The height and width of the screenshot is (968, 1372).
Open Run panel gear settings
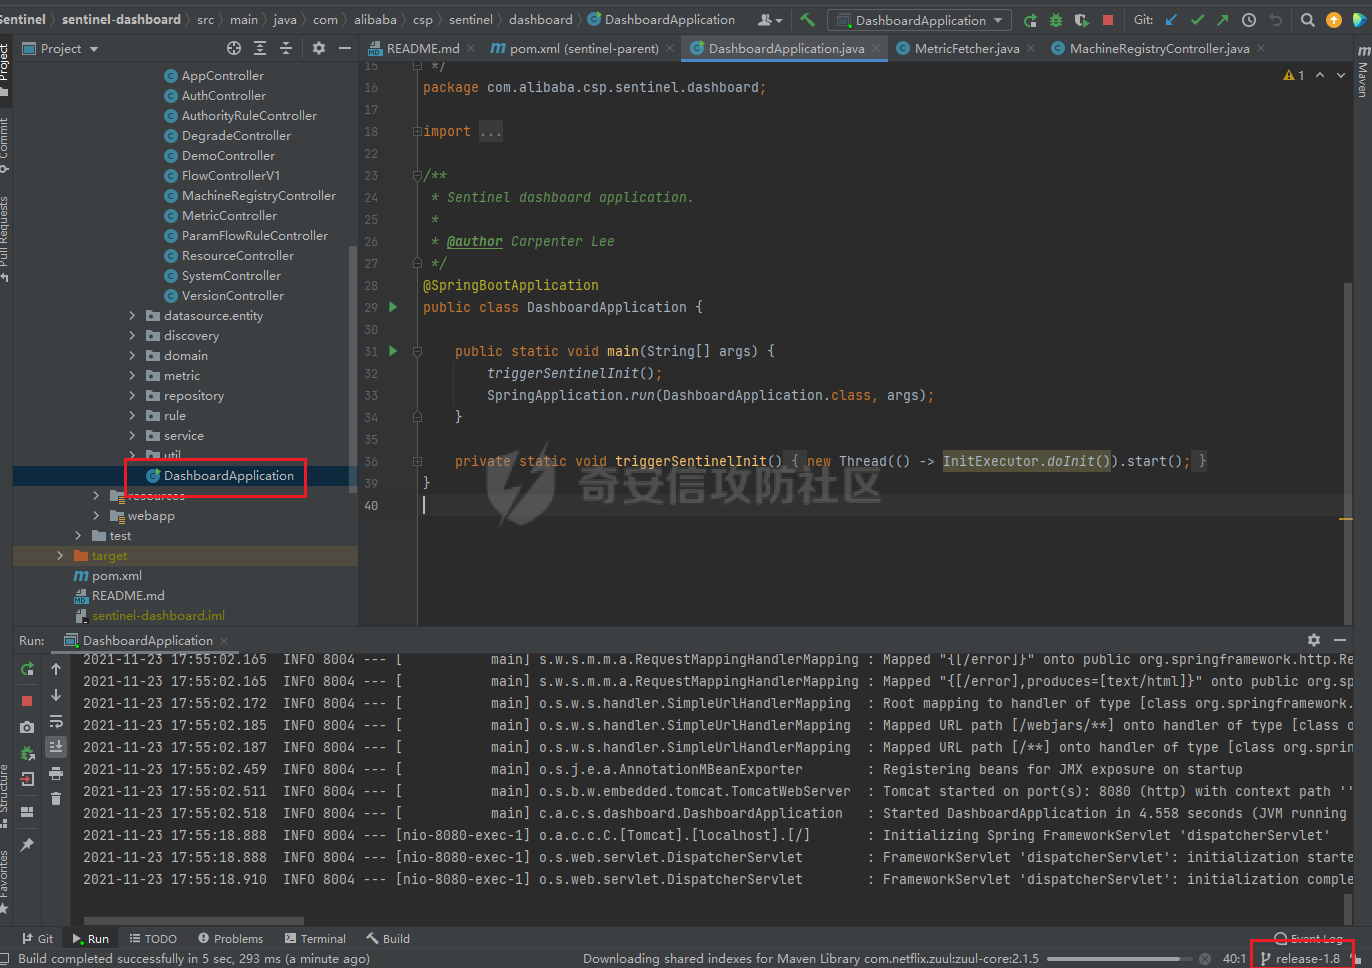tap(1314, 640)
